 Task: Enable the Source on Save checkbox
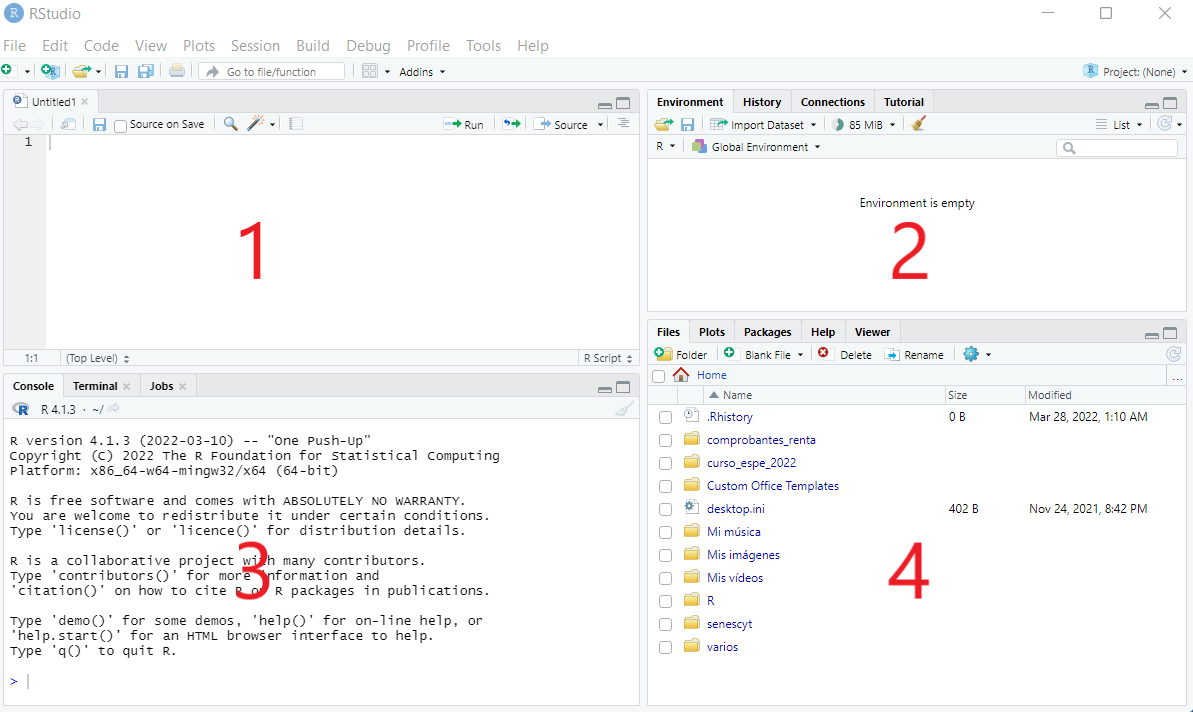point(120,126)
